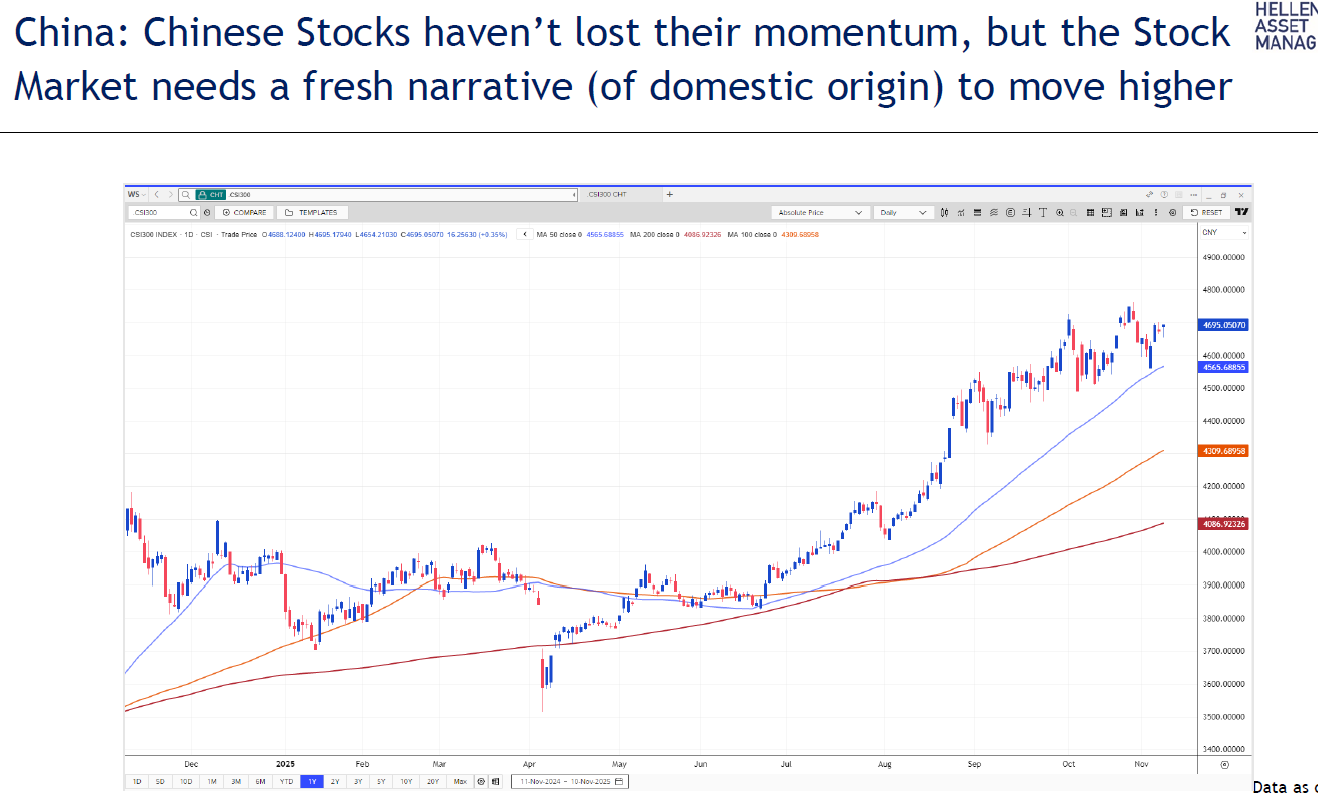Collapse the indicator legend arrow
This screenshot has height=807, width=1318.
525,234
